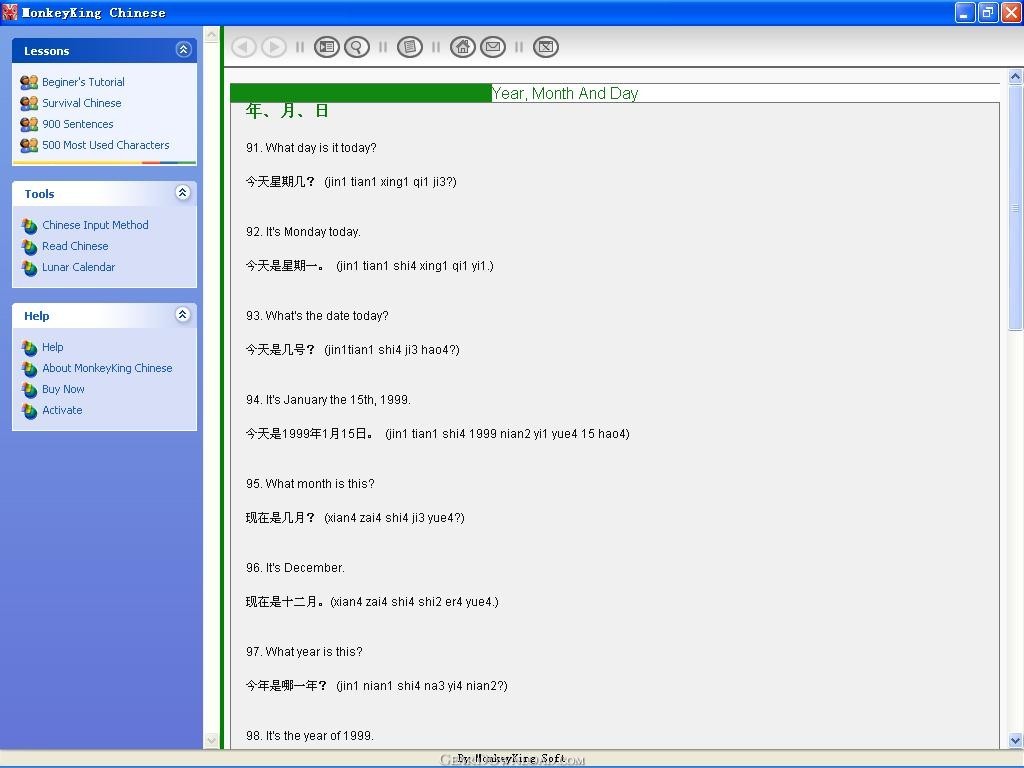Click sentence '95. What month is this?'

click(x=310, y=484)
